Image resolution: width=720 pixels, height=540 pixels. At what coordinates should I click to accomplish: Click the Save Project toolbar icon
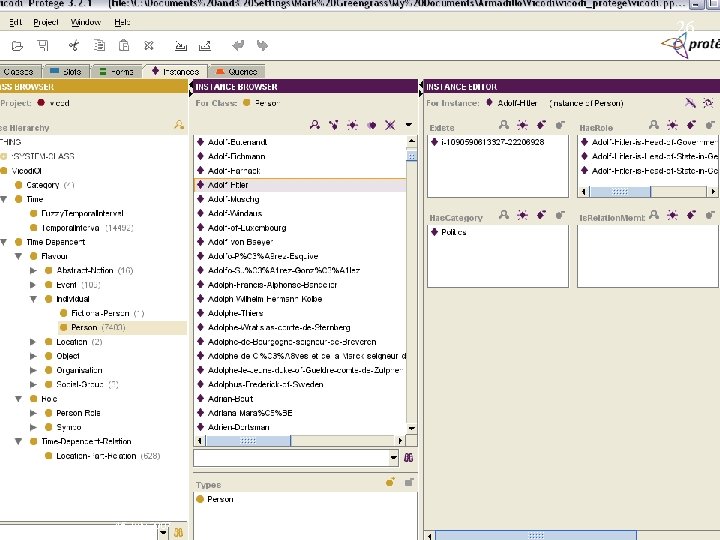43,45
